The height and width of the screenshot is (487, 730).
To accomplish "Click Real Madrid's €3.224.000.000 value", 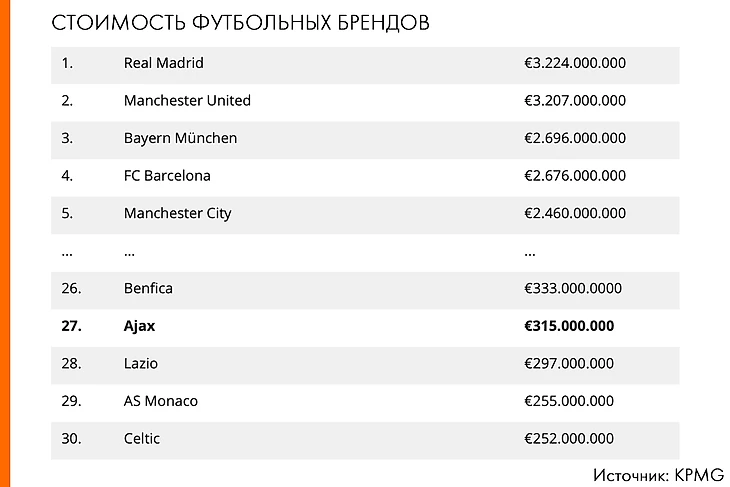I will pyautogui.click(x=575, y=63).
